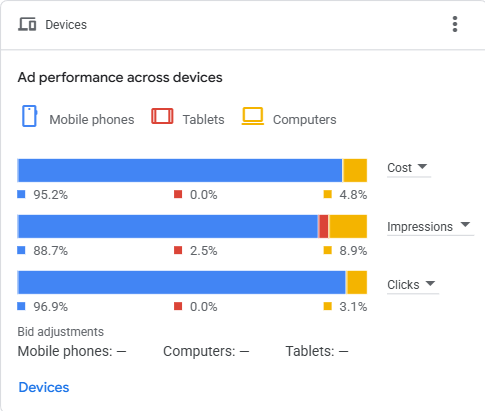Click the blue segment of Clicks bar
The width and height of the screenshot is (485, 411).
tap(181, 282)
